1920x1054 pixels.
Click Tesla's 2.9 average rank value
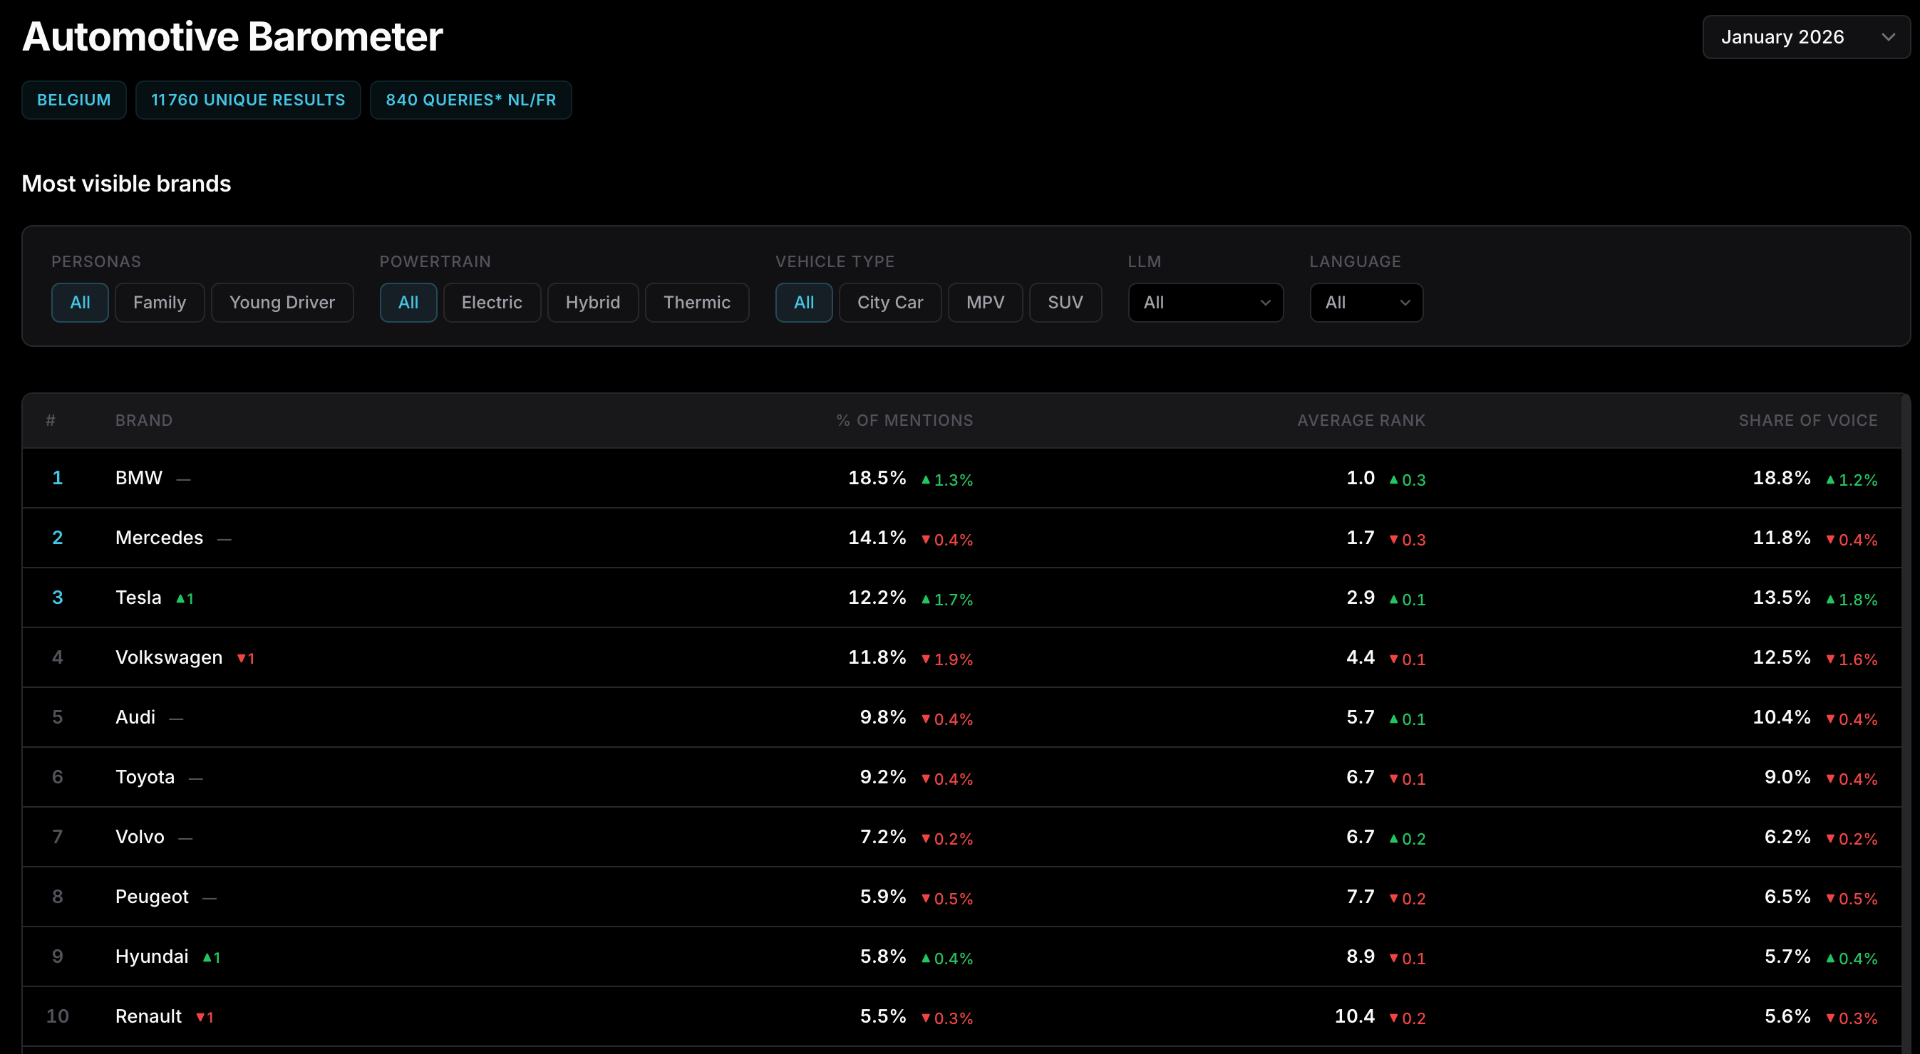1360,598
